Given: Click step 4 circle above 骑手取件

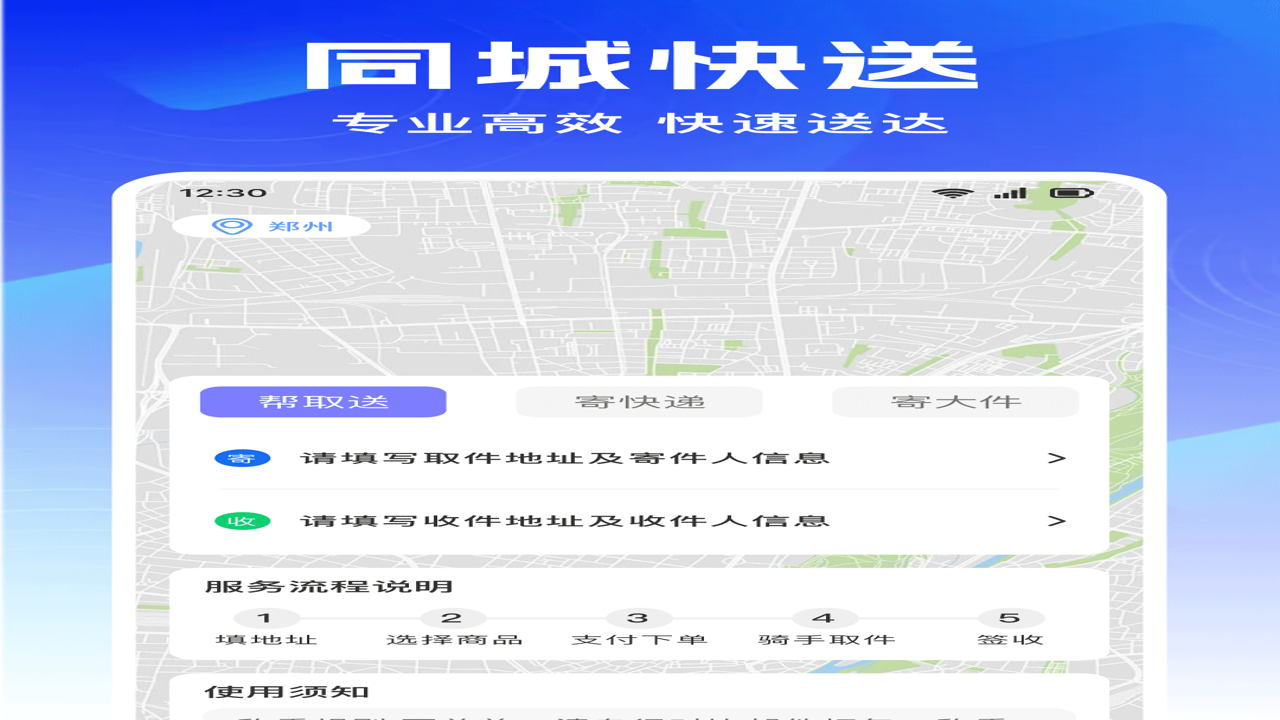Looking at the screenshot, I should (x=824, y=618).
